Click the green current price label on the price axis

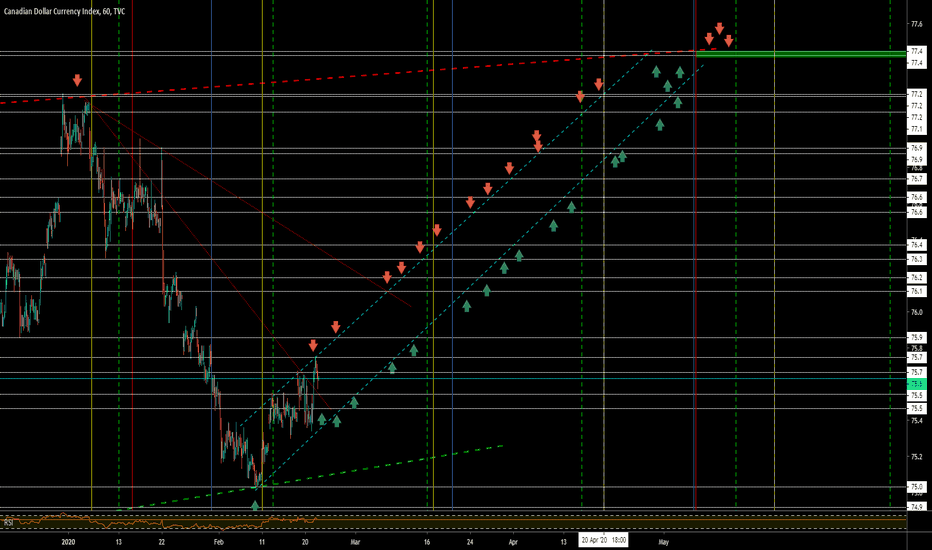[917, 384]
